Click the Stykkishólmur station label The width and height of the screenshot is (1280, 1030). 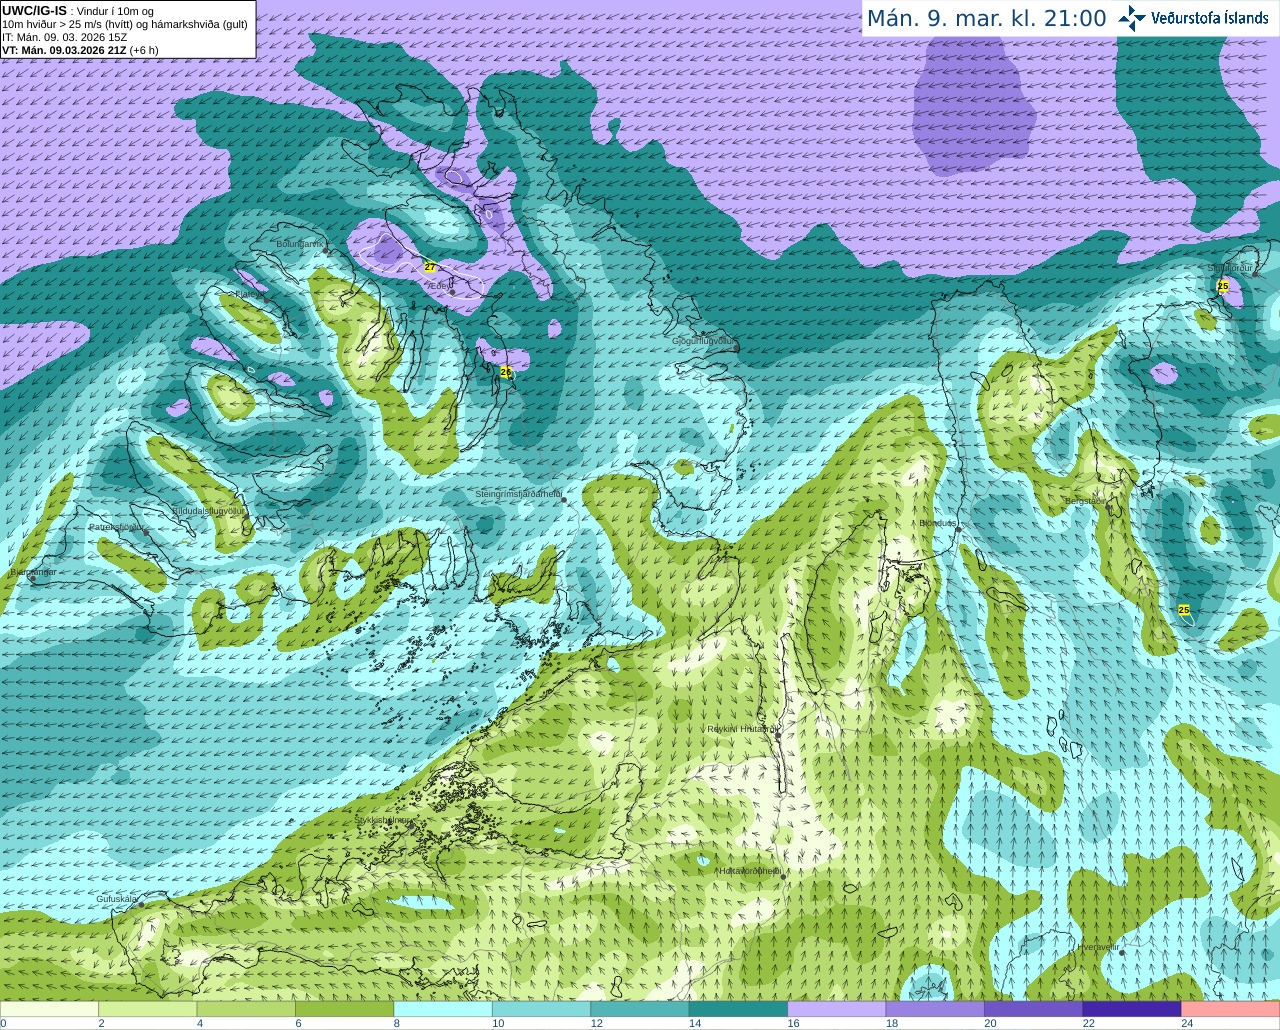[382, 820]
